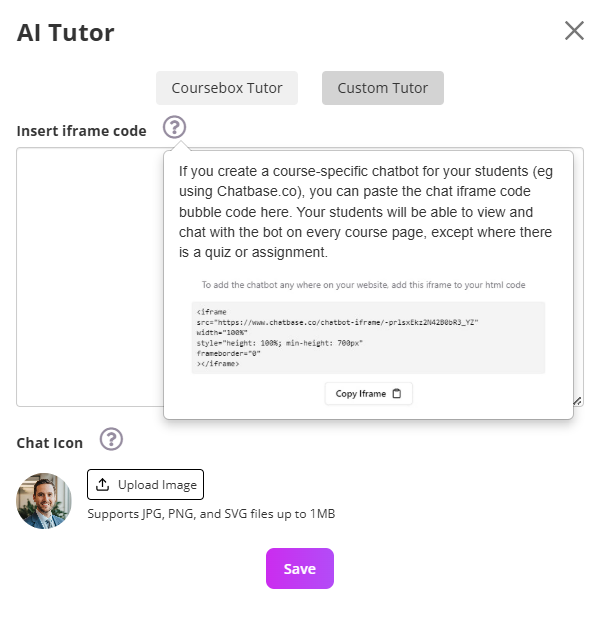Viewport: 602px width, 625px height.
Task: Click the 'To add the chatbot' instruction line
Action: (363, 285)
